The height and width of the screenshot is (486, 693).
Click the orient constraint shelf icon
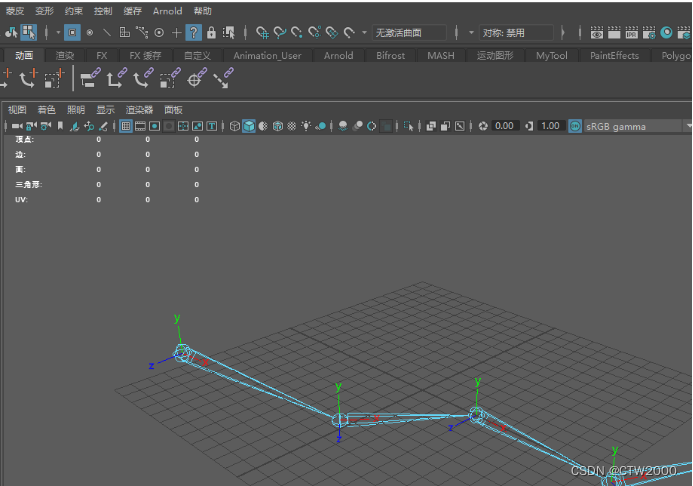tap(143, 79)
